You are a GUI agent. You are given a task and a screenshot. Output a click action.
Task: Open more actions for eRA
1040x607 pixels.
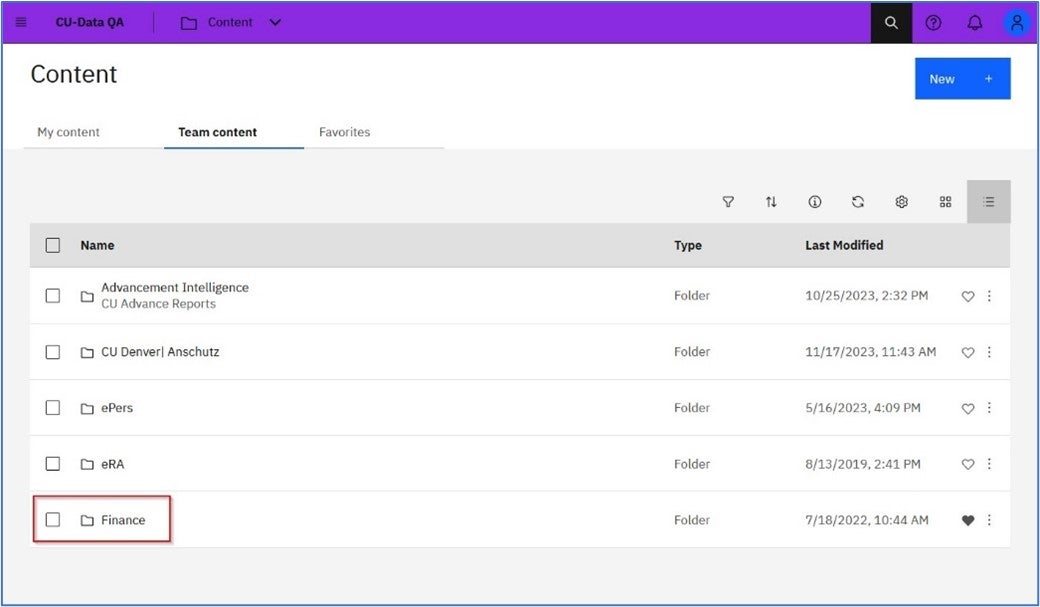989,464
